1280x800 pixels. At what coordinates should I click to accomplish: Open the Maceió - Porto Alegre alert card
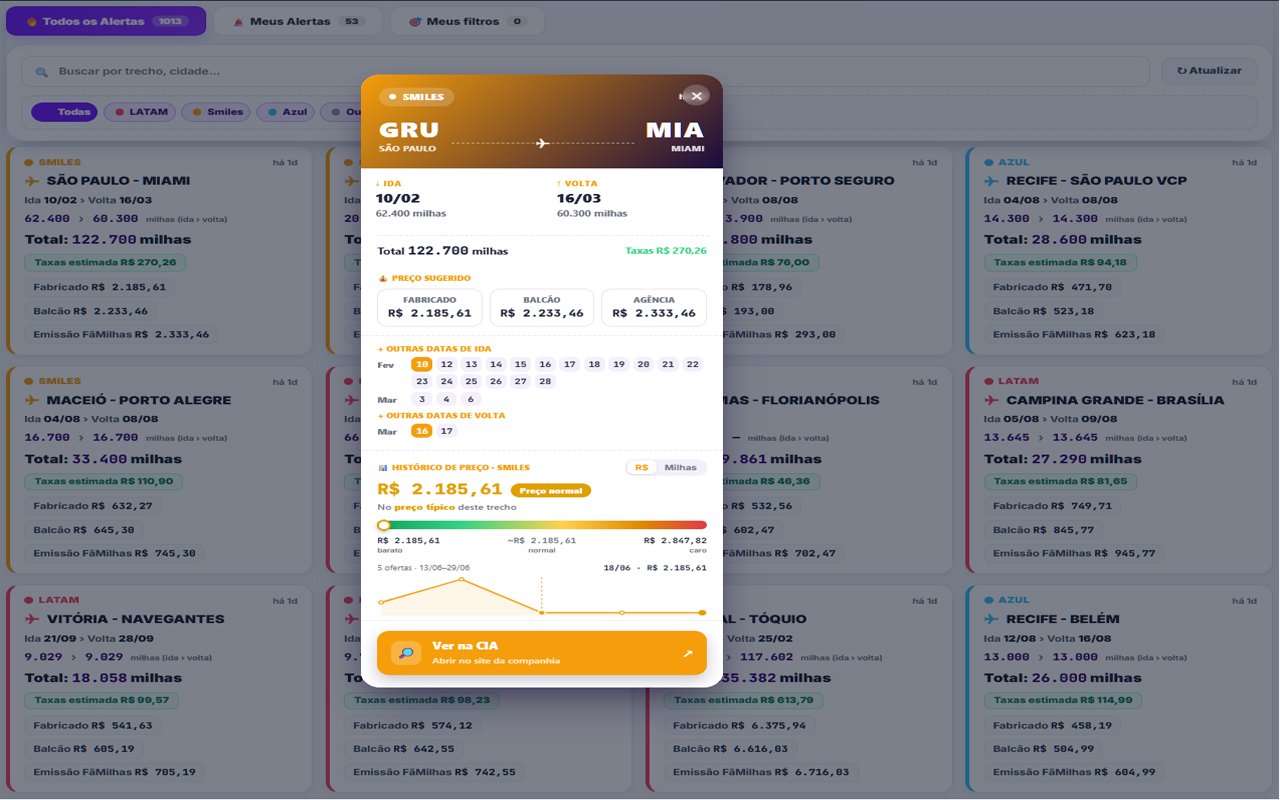tap(157, 471)
